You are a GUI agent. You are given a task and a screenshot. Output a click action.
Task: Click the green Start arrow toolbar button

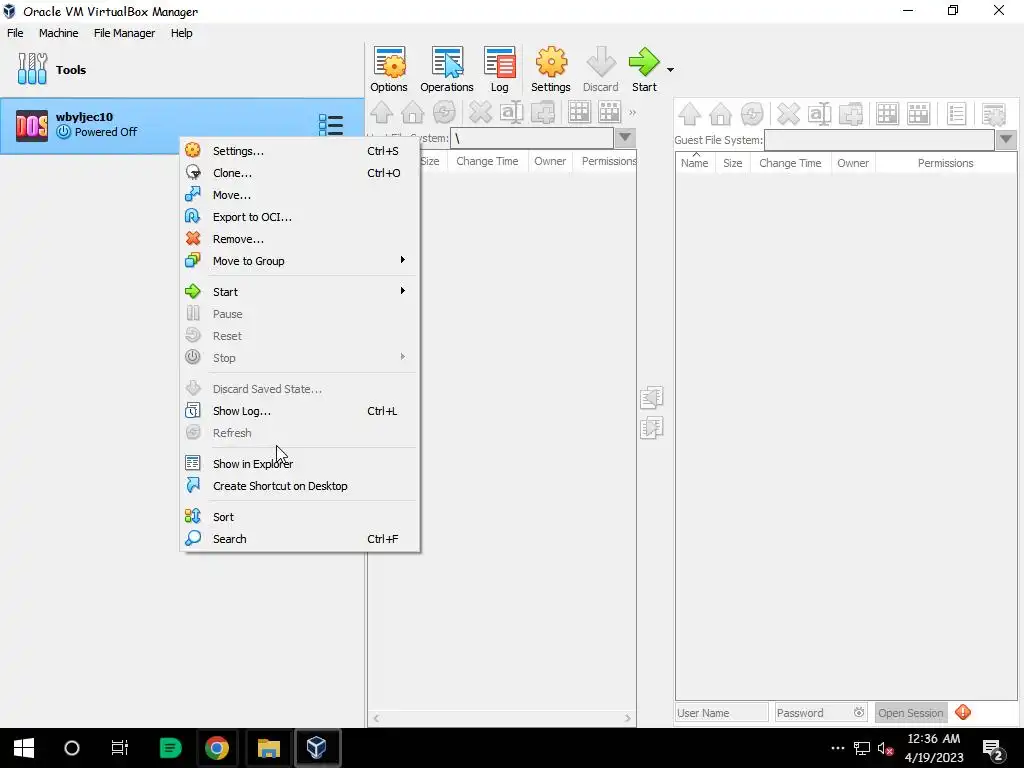[x=644, y=69]
